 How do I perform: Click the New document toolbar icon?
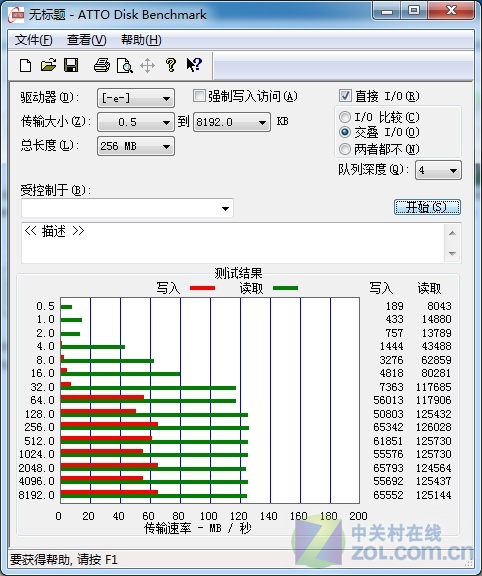coord(25,66)
